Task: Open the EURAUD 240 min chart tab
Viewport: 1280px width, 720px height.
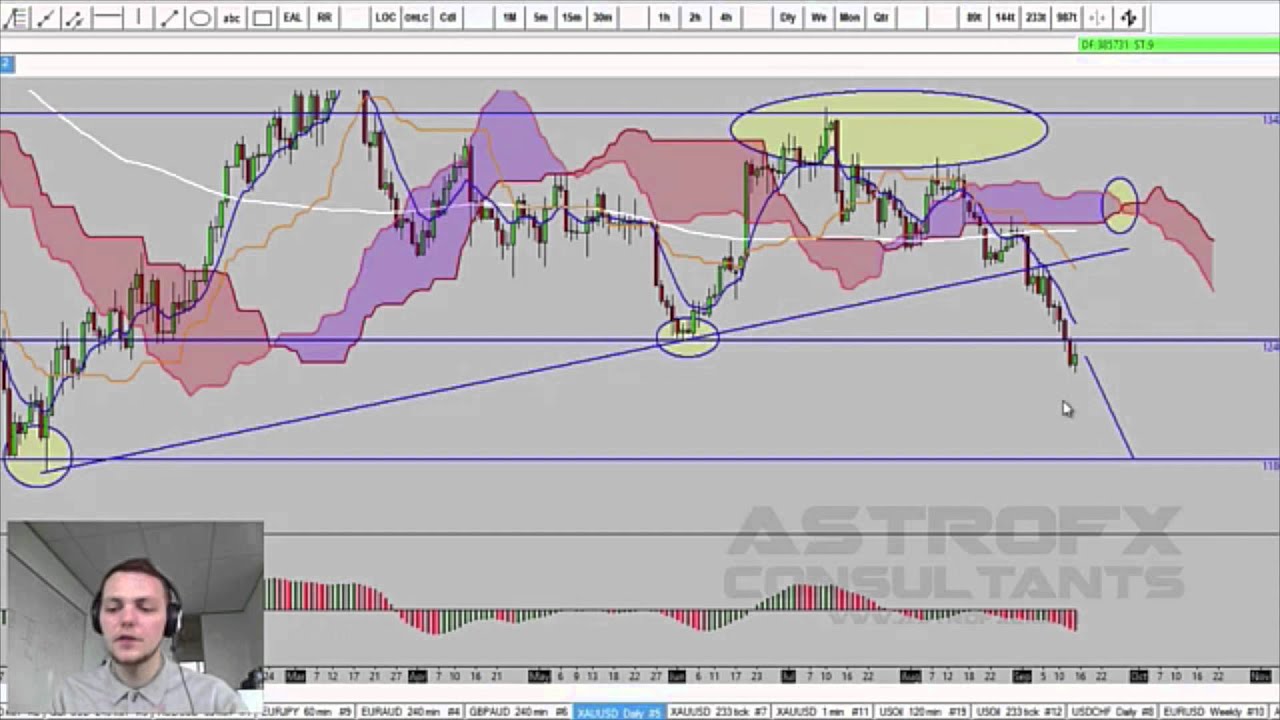Action: (411, 711)
